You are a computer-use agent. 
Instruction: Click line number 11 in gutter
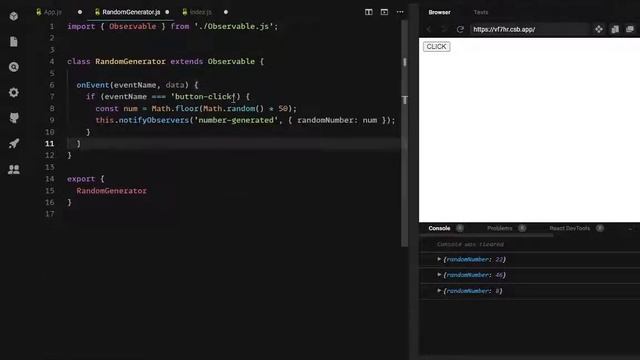click(49, 144)
